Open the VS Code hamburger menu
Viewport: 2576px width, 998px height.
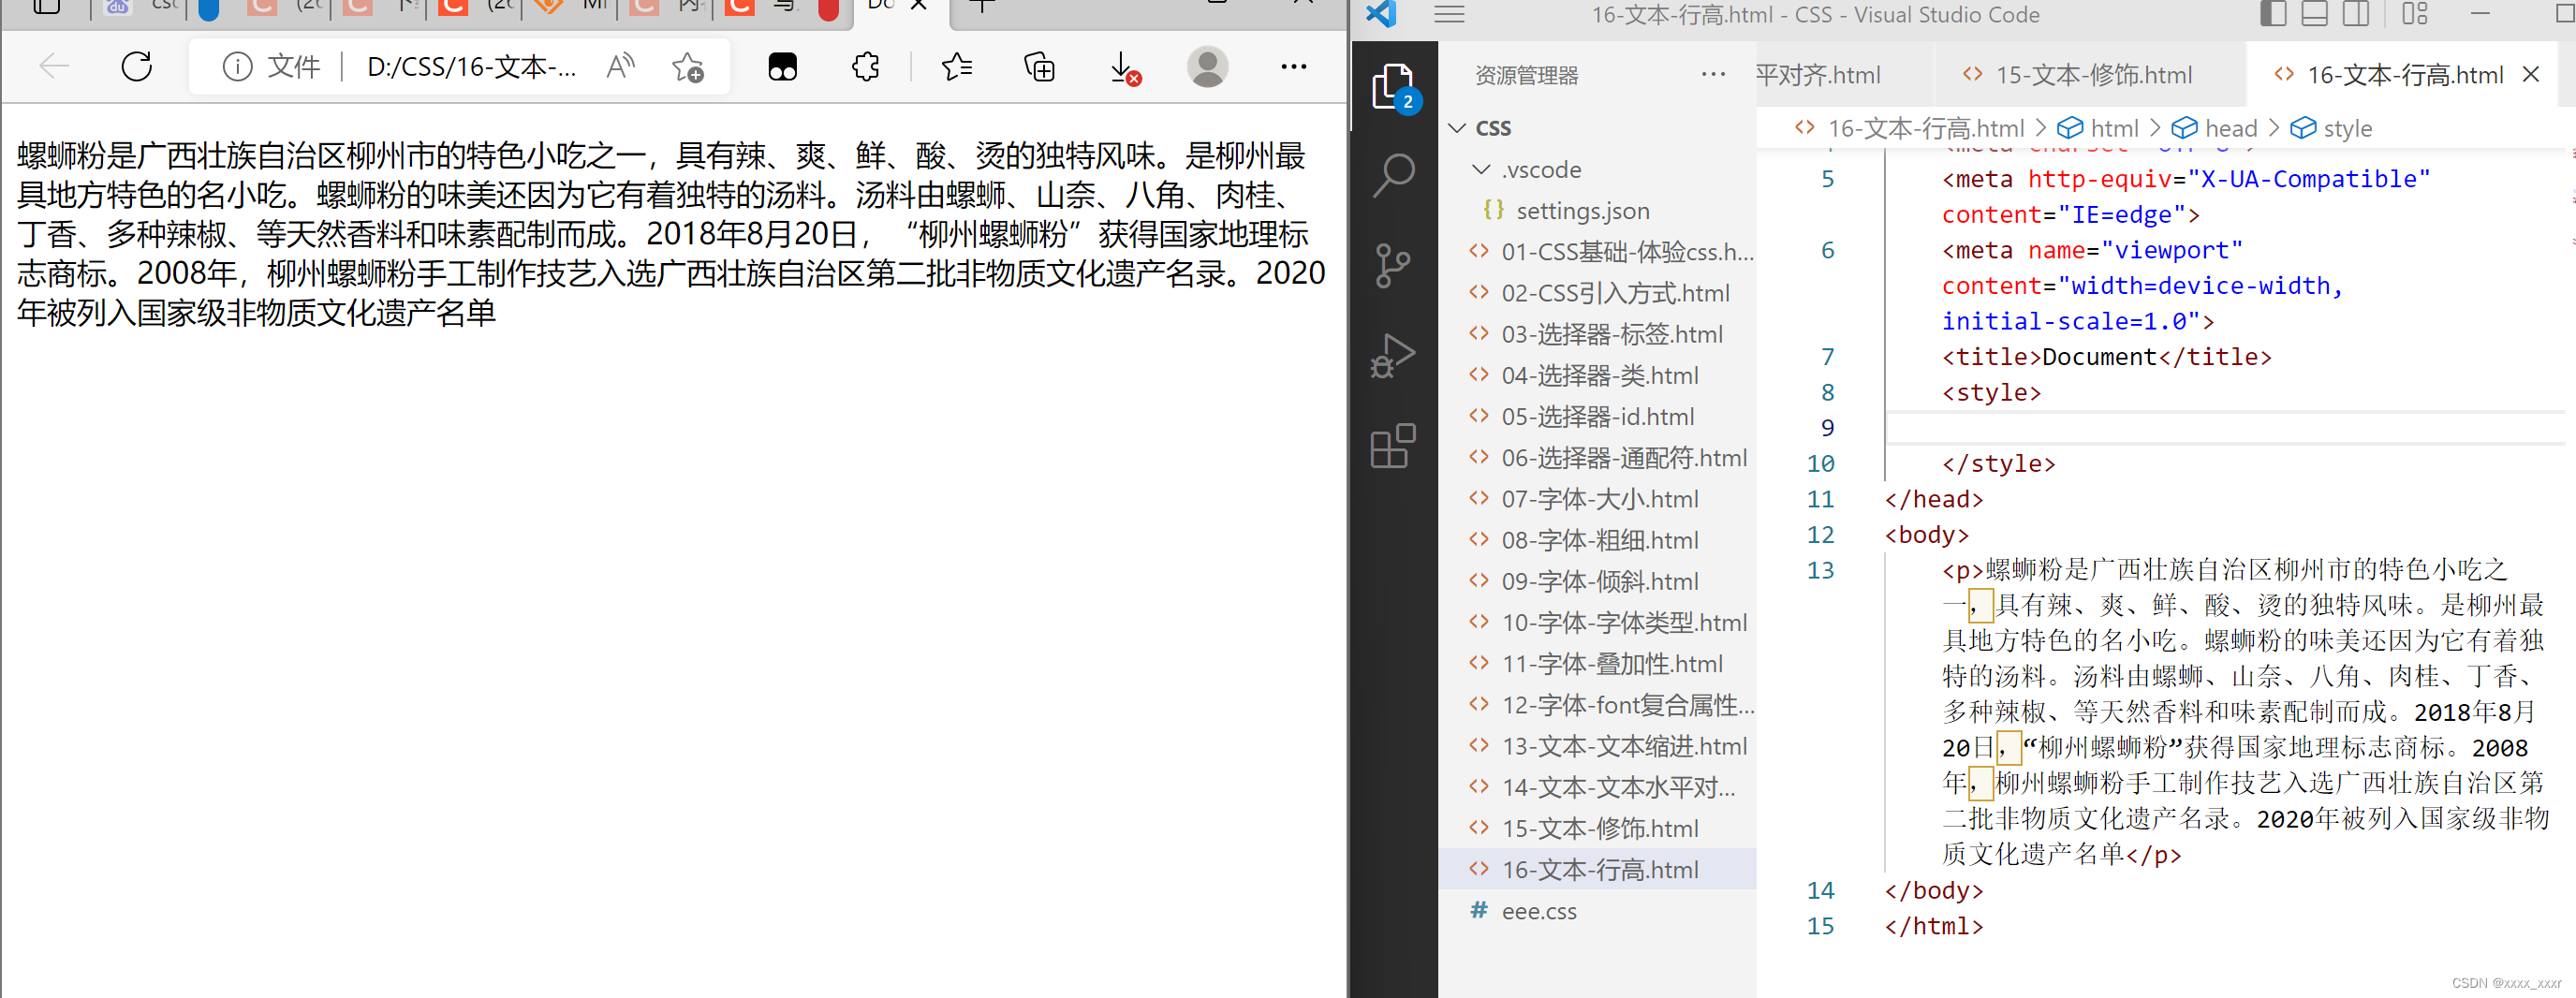1449,14
